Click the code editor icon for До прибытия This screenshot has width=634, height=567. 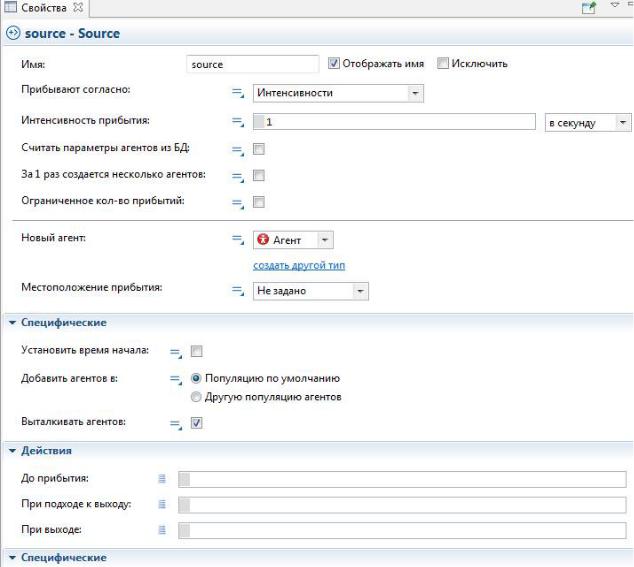click(x=162, y=478)
